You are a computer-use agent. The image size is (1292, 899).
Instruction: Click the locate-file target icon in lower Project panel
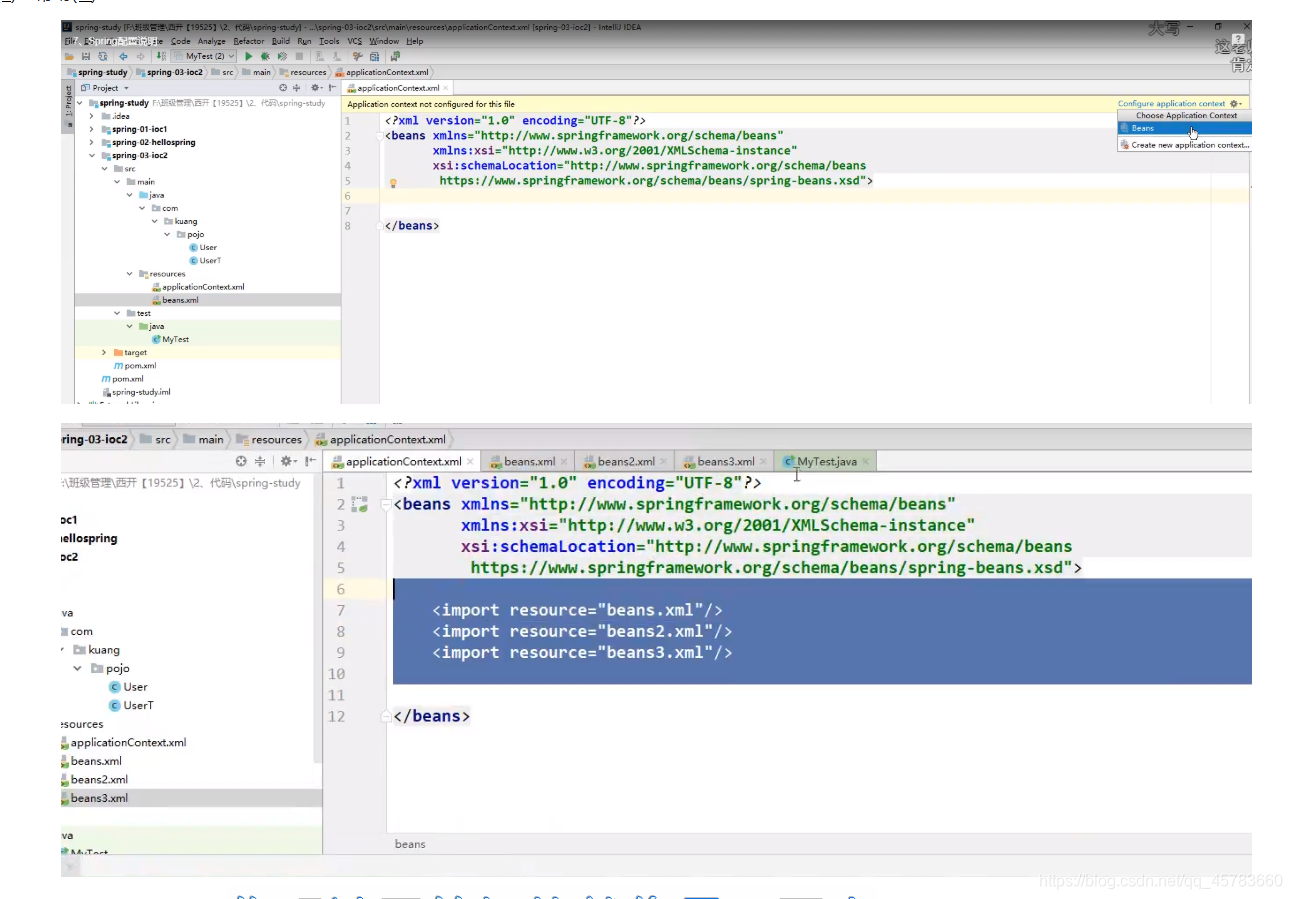pyautogui.click(x=241, y=461)
